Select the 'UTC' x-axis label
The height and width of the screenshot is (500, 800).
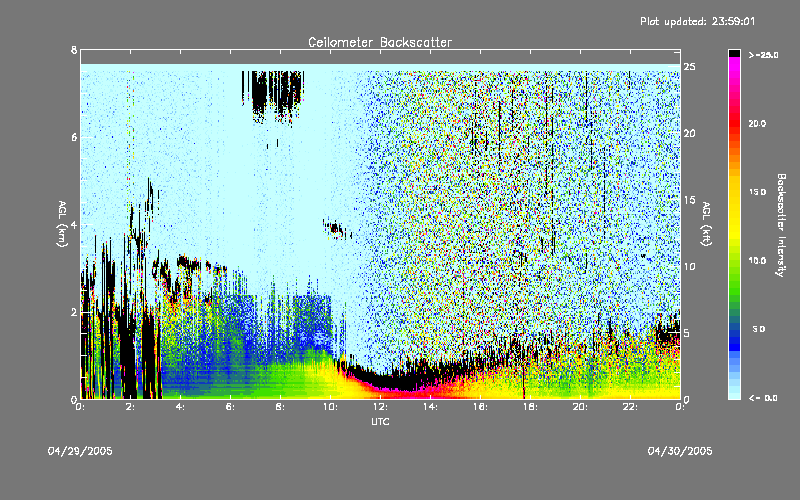(x=380, y=421)
